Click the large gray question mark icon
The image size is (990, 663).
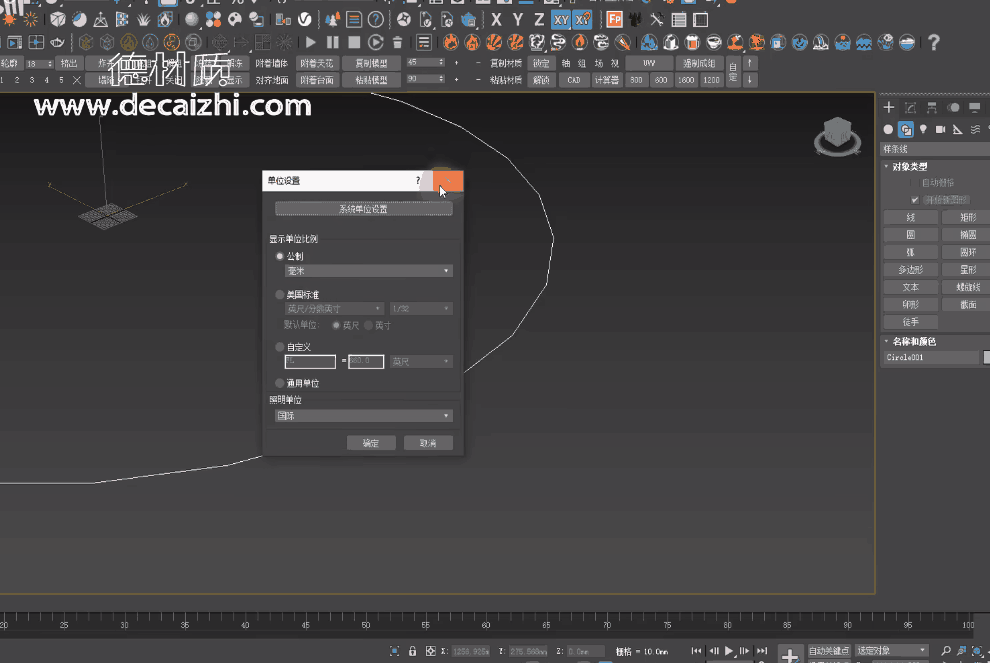(x=934, y=42)
